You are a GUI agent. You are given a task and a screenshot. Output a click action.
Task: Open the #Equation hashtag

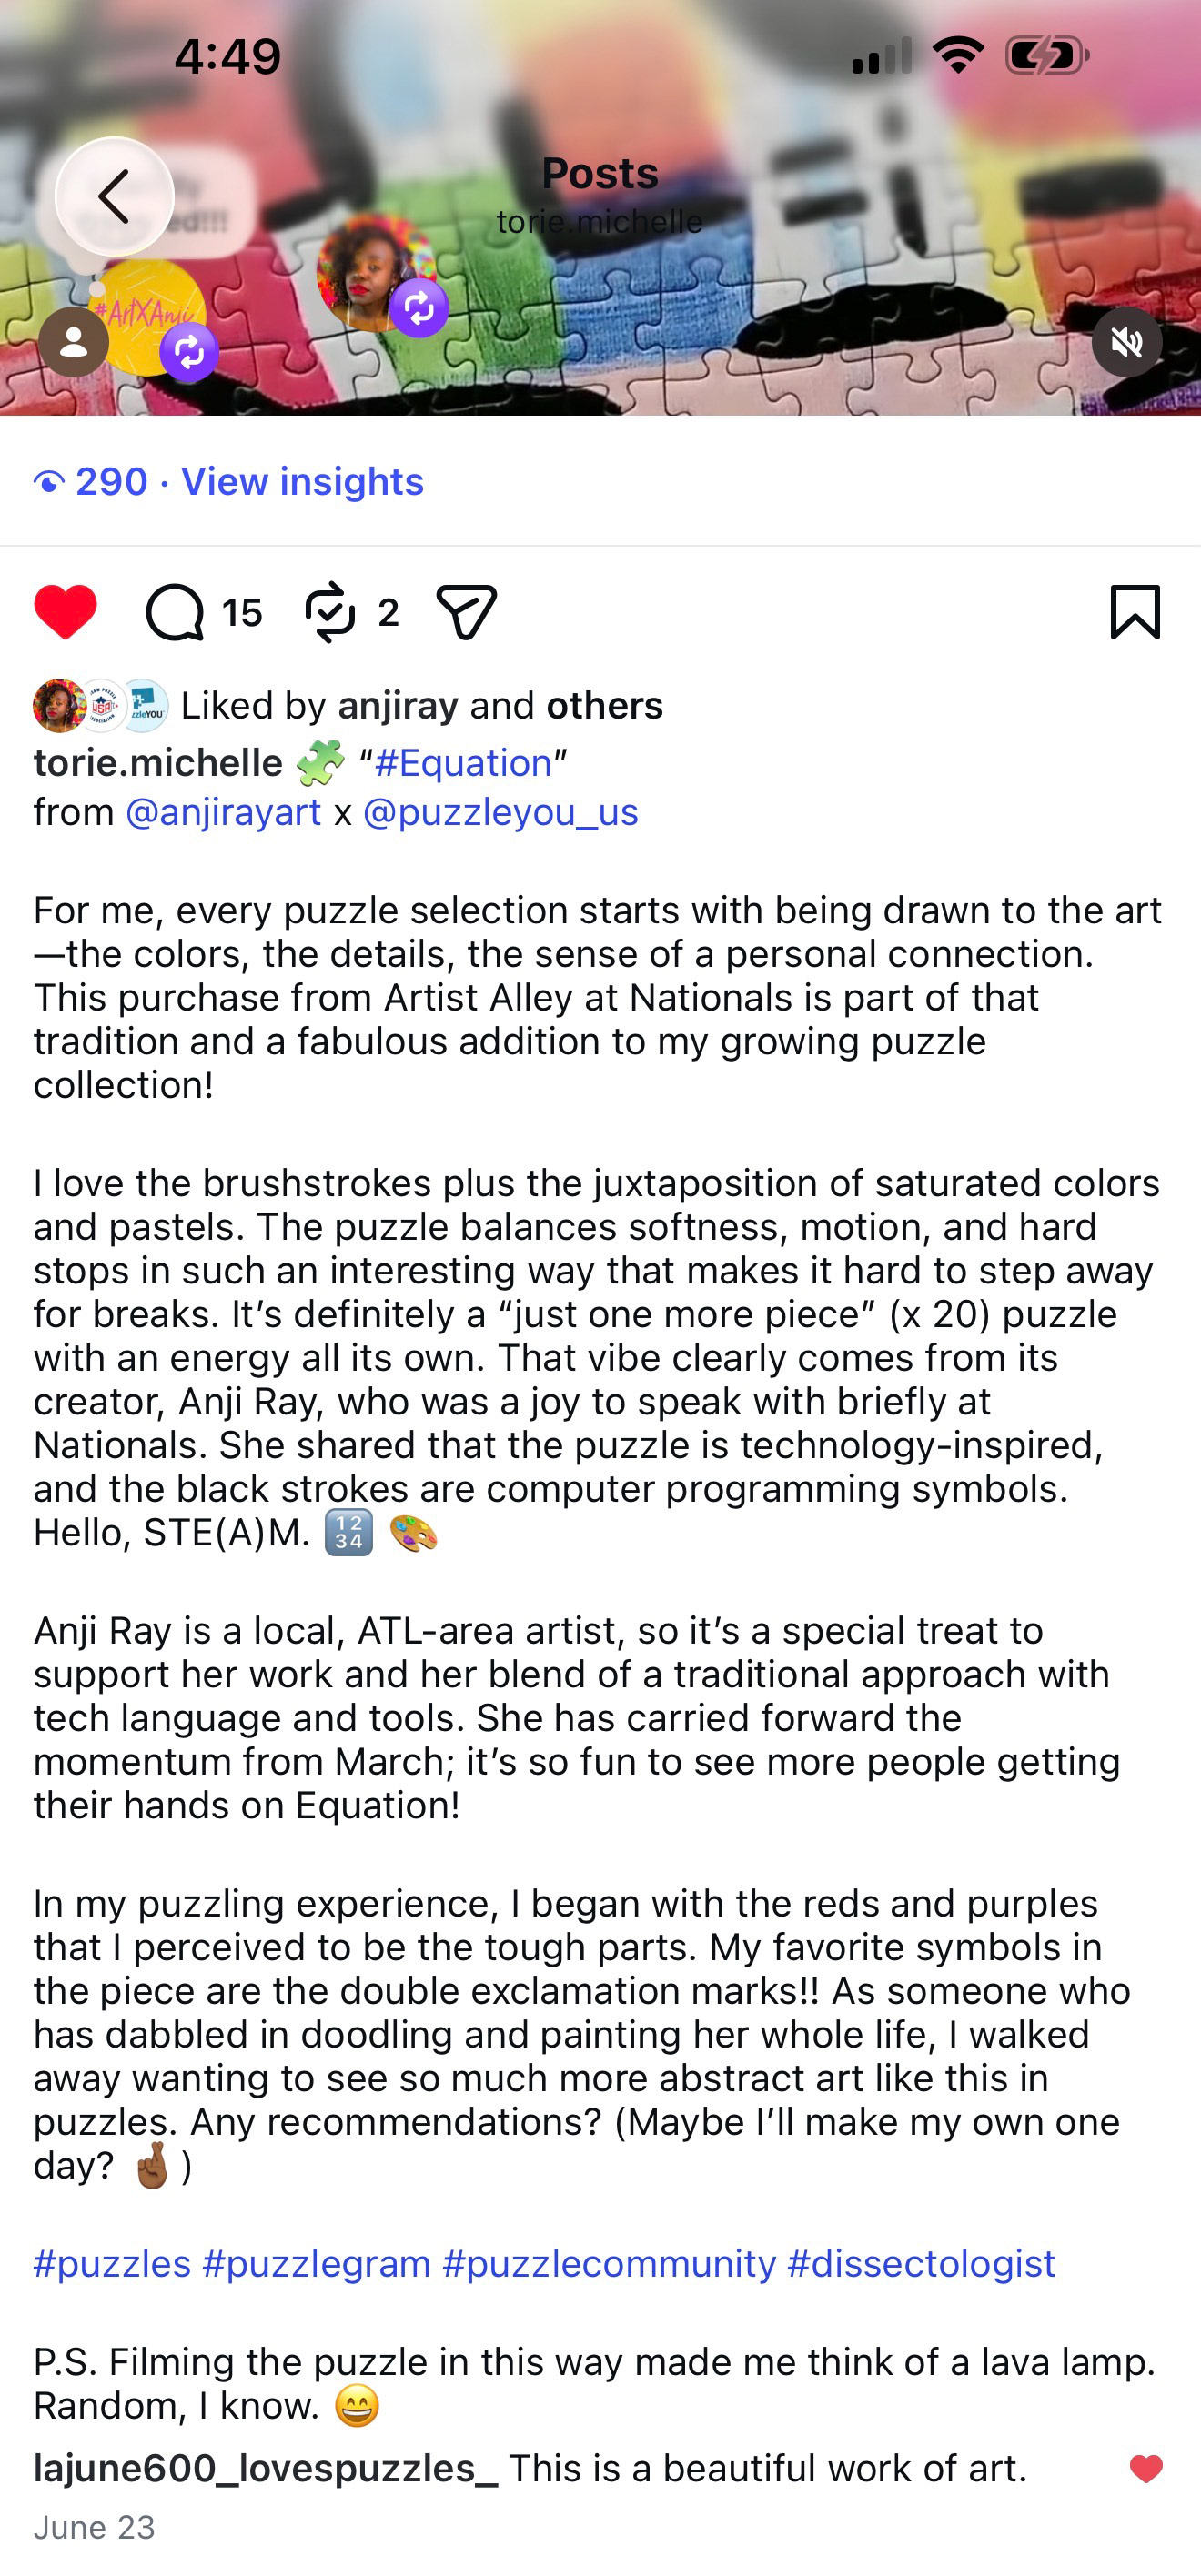pos(463,763)
